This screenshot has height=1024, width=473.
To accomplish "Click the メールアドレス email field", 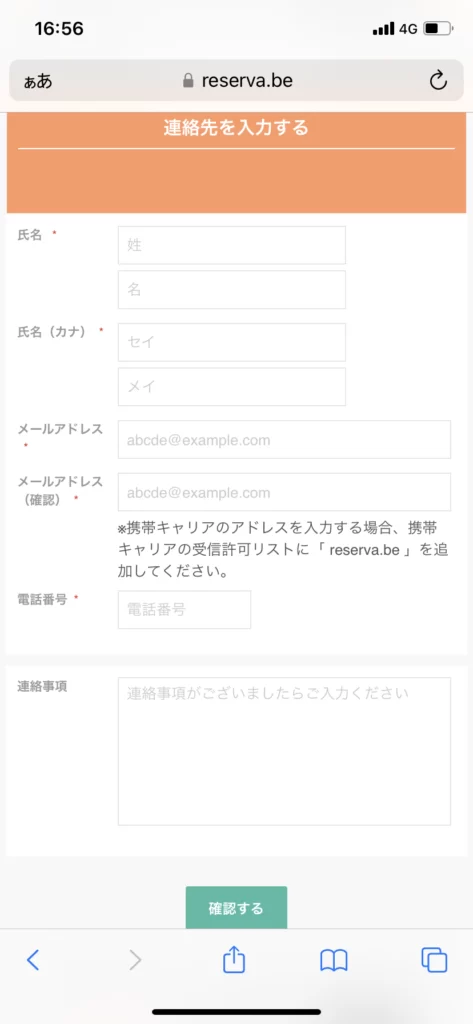I will [x=284, y=440].
